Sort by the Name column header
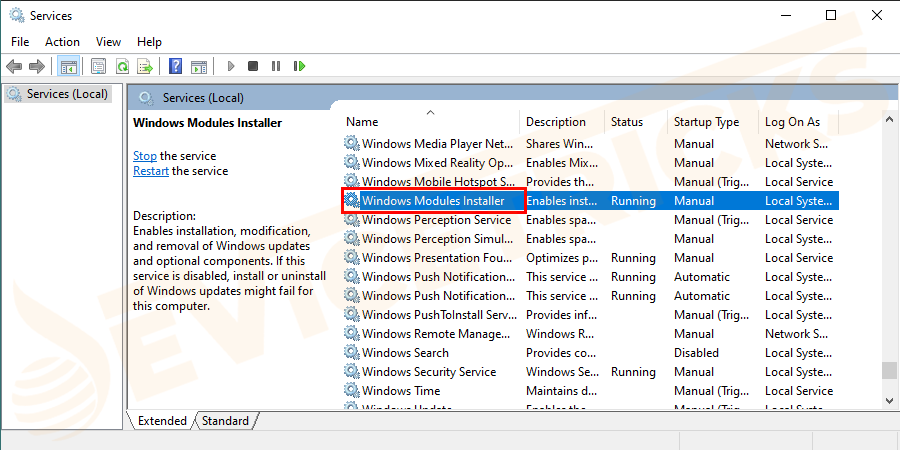Image resolution: width=900 pixels, height=450 pixels. [x=430, y=122]
